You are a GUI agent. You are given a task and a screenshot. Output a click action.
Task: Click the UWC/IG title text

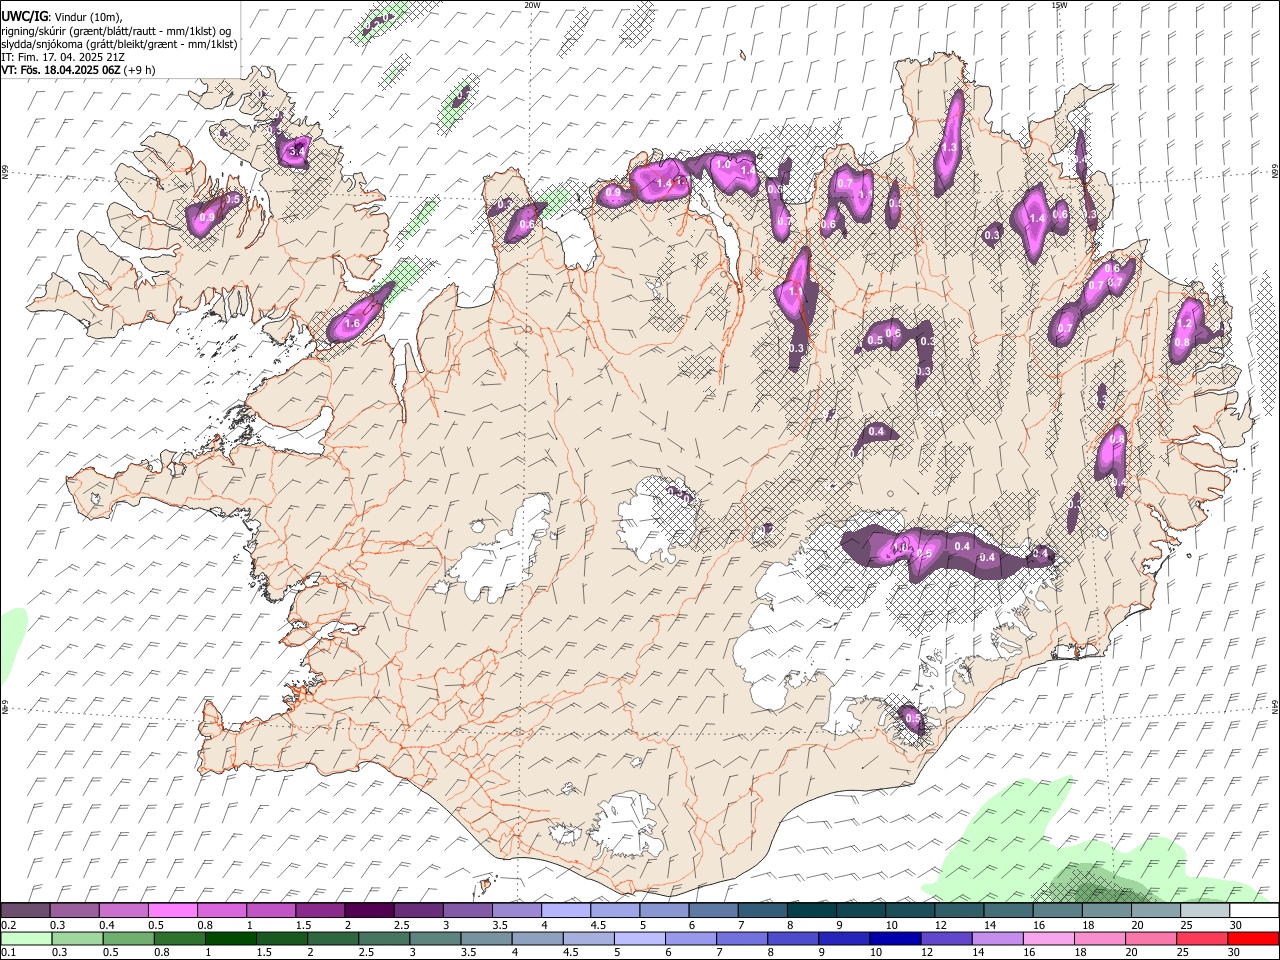[24, 17]
